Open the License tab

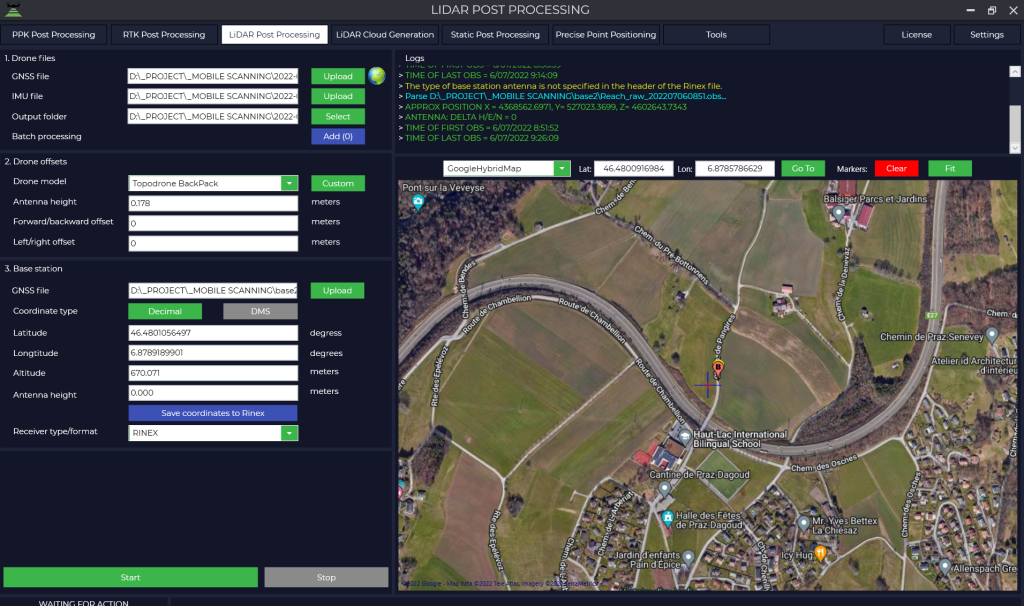coord(916,35)
